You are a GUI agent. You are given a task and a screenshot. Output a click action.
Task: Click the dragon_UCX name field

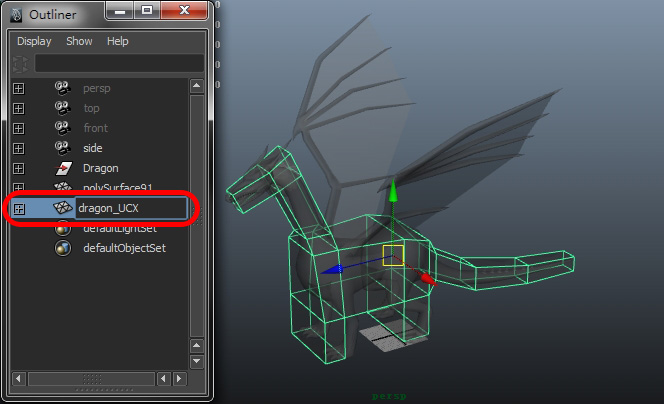point(130,208)
